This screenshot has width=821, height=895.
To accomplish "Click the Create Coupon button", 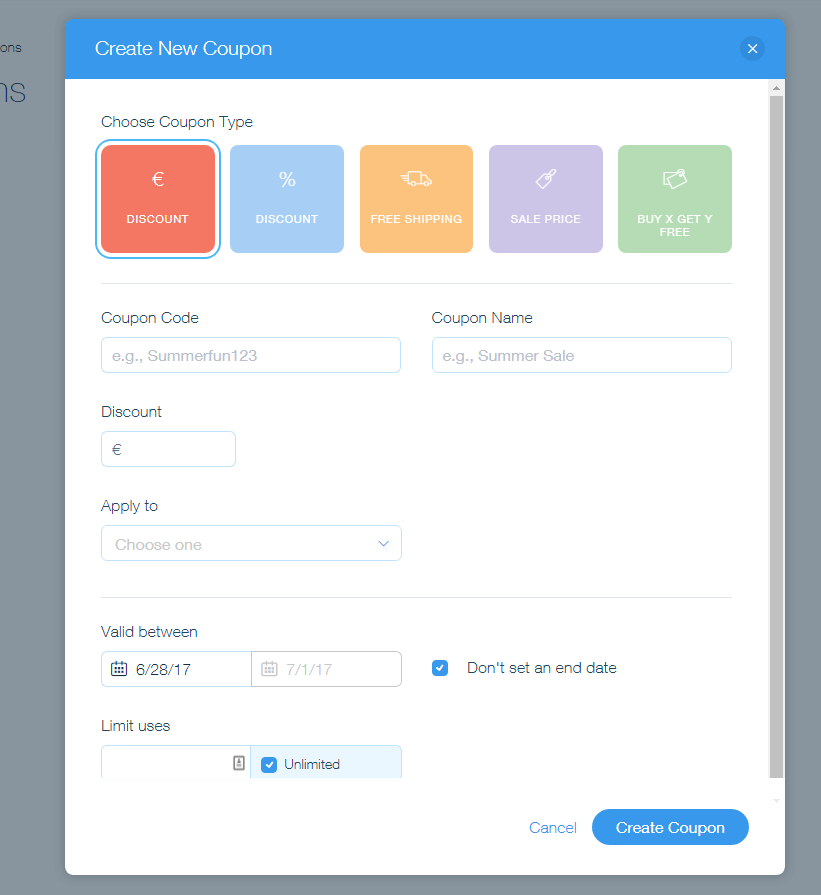I will pos(670,827).
